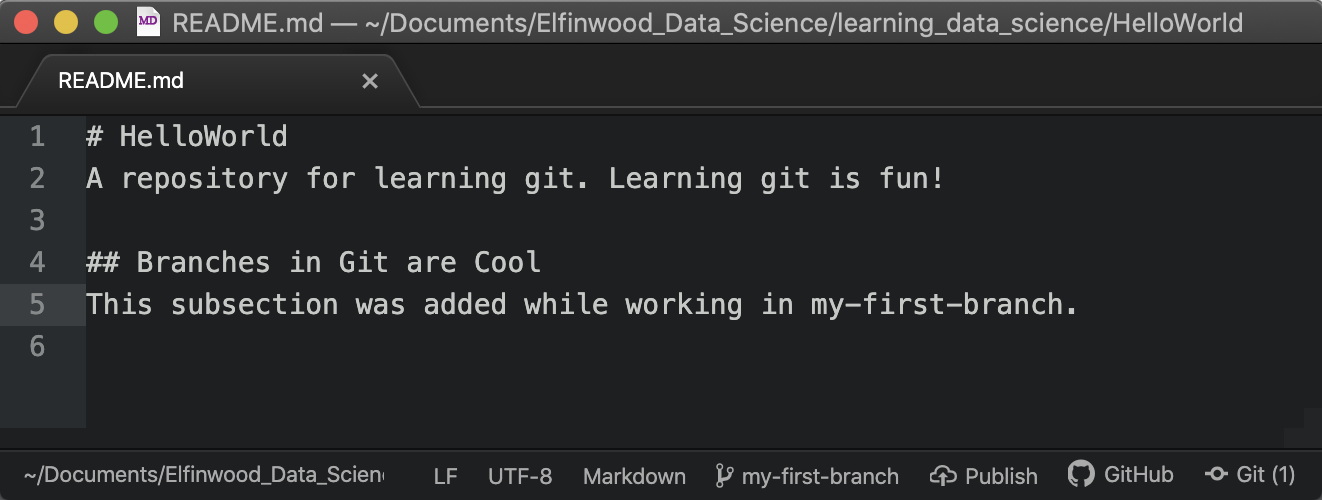Click the Git commit icon in status bar
This screenshot has height=500, width=1322.
(1216, 475)
